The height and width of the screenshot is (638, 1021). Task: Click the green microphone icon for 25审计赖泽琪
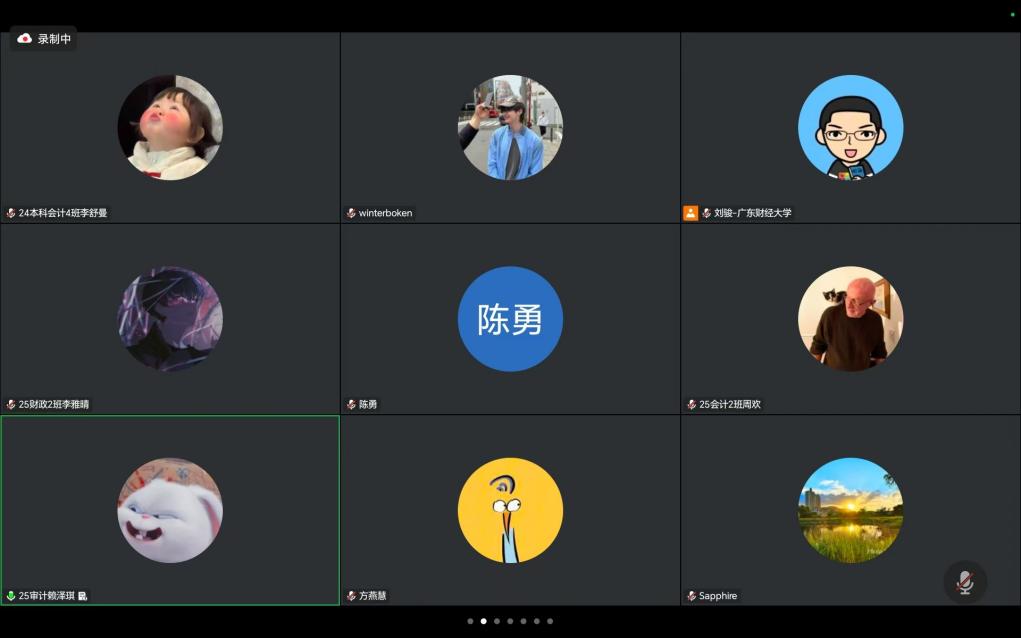11,596
